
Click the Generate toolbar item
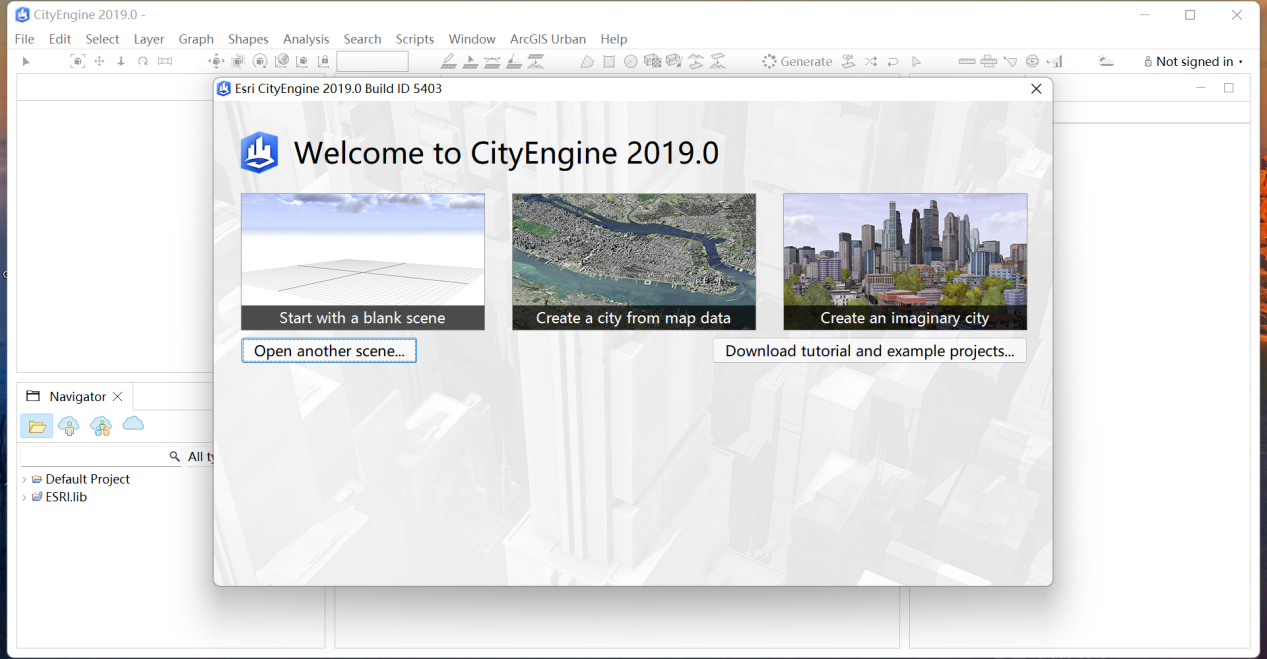797,61
